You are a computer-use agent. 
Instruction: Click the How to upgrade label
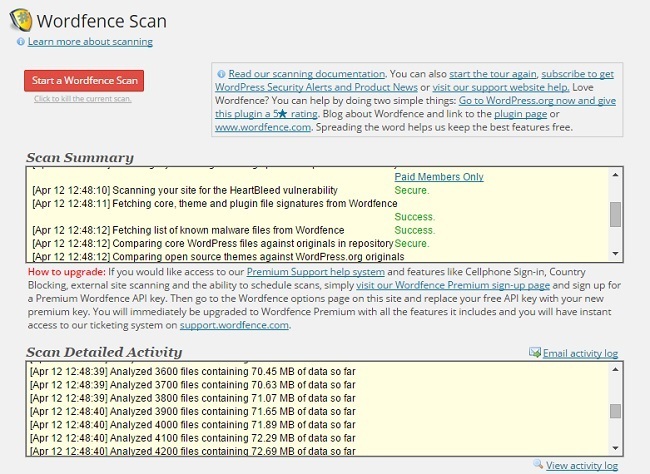(x=67, y=272)
